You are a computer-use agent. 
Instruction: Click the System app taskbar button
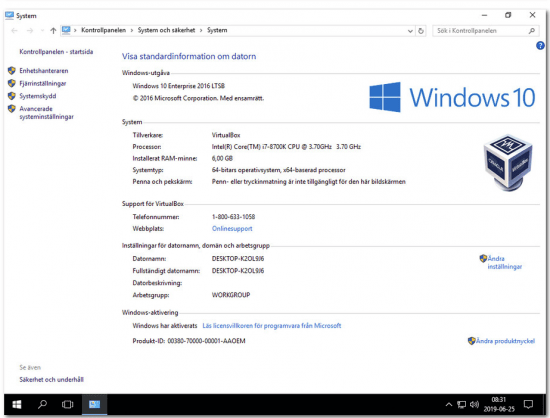click(94, 404)
